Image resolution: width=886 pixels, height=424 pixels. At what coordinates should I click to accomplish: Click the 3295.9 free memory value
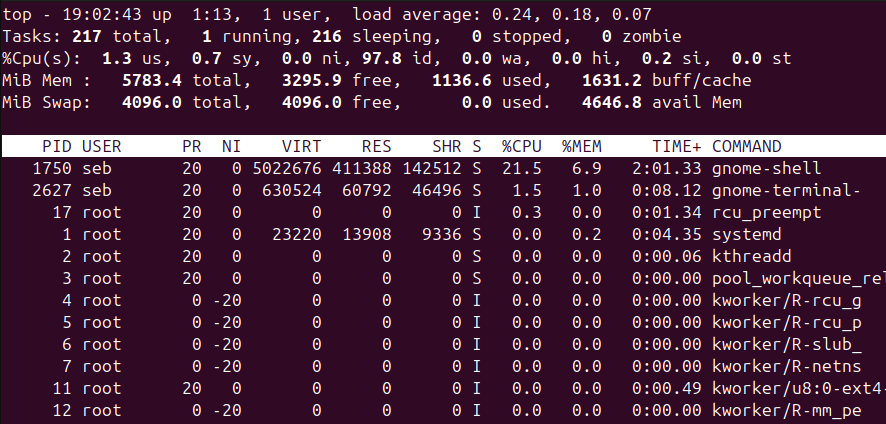click(x=311, y=80)
